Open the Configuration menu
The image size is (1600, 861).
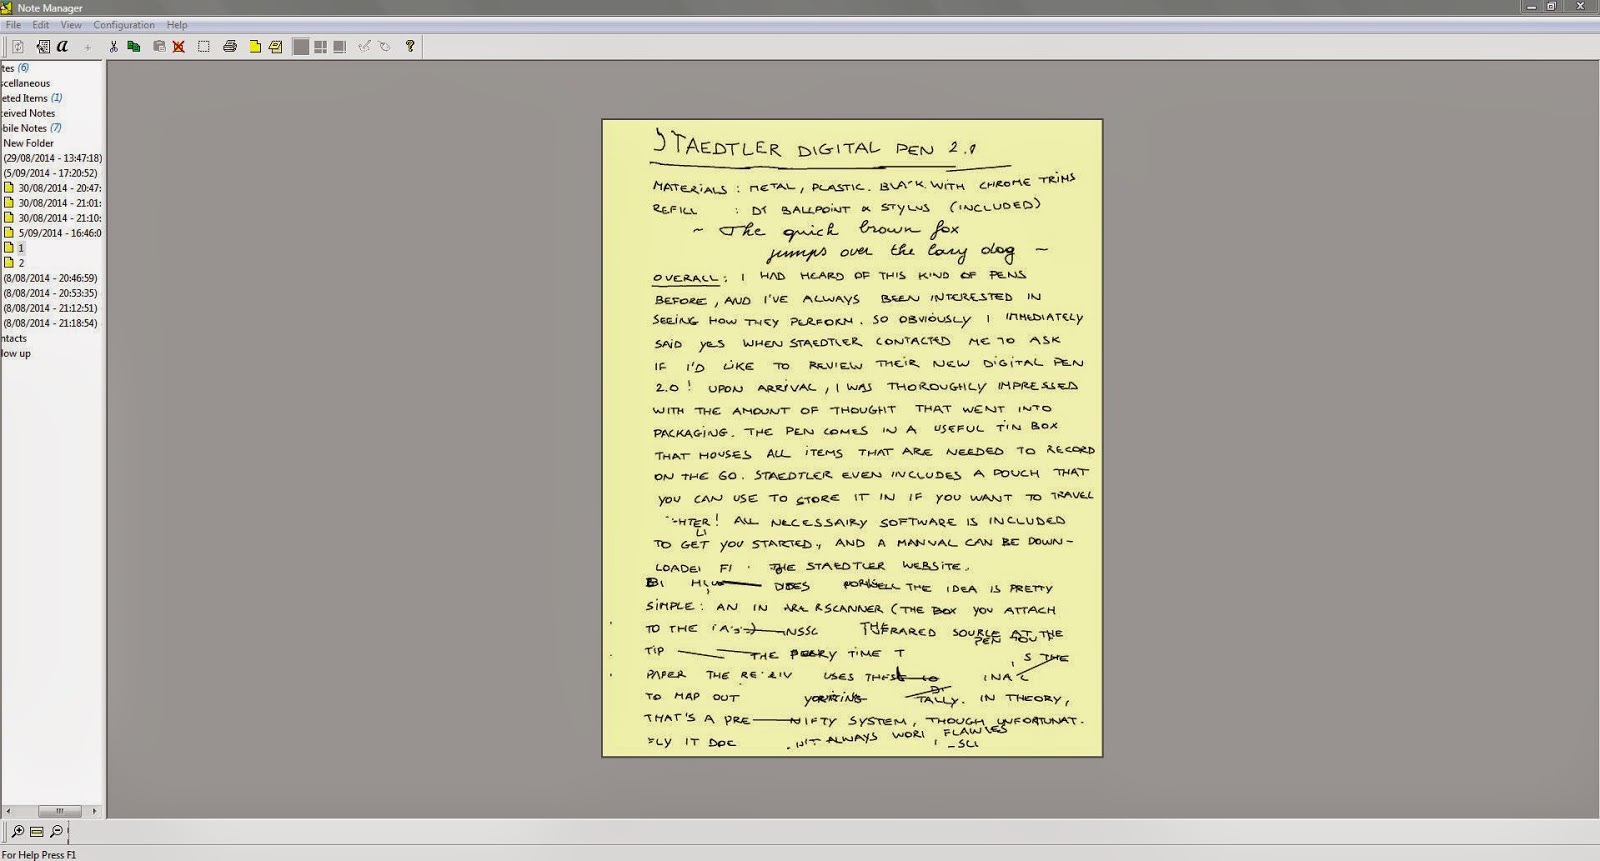point(124,25)
